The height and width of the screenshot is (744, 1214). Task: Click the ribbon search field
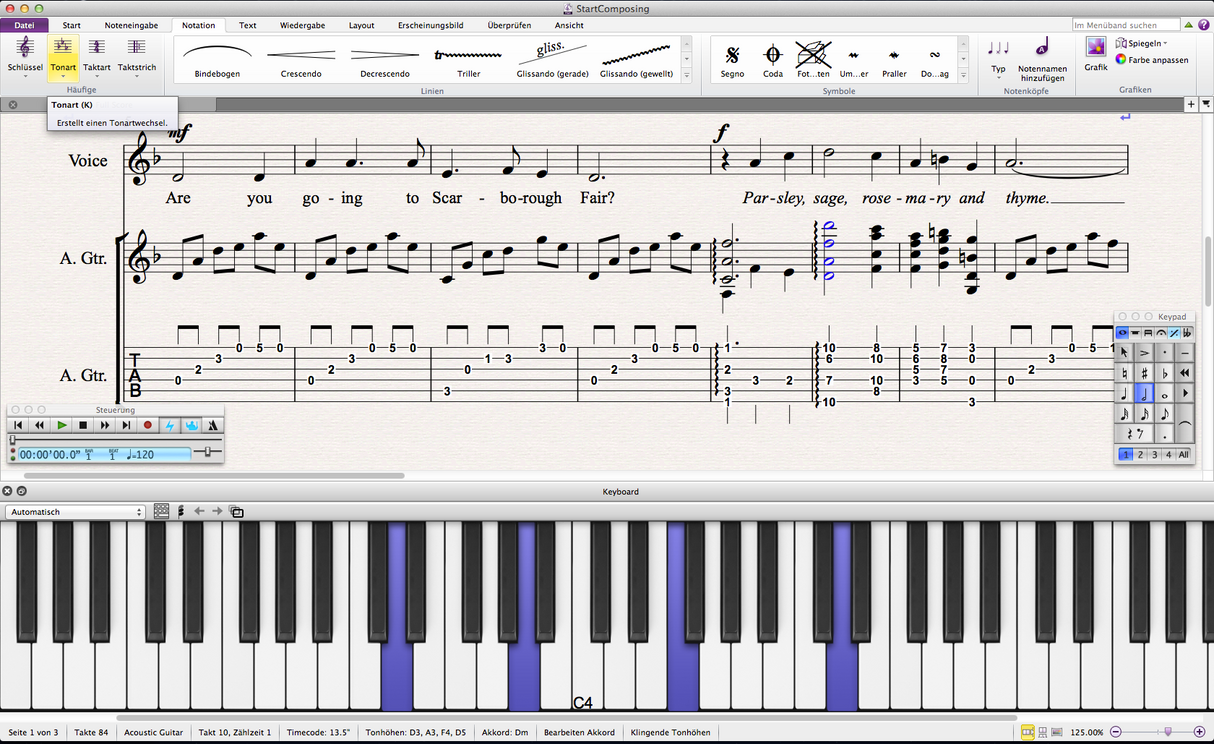click(x=1126, y=24)
